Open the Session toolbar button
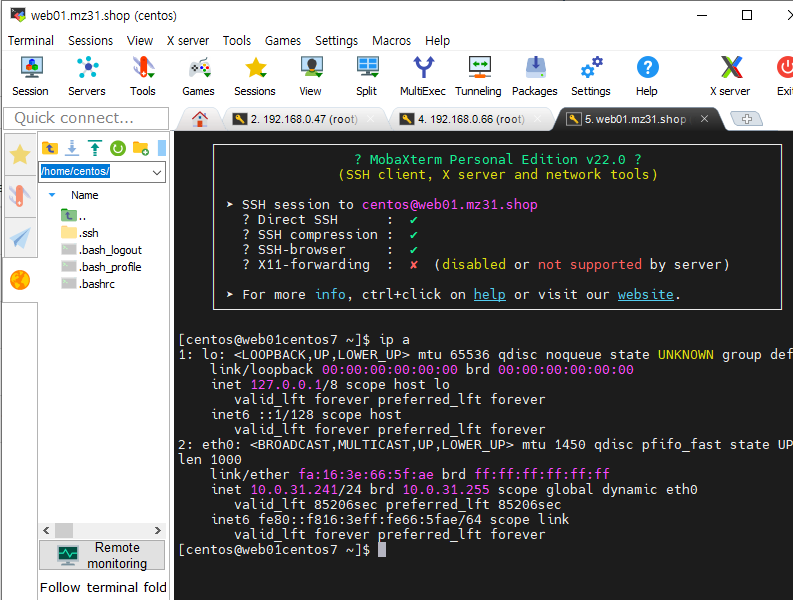793x600 pixels. click(31, 76)
